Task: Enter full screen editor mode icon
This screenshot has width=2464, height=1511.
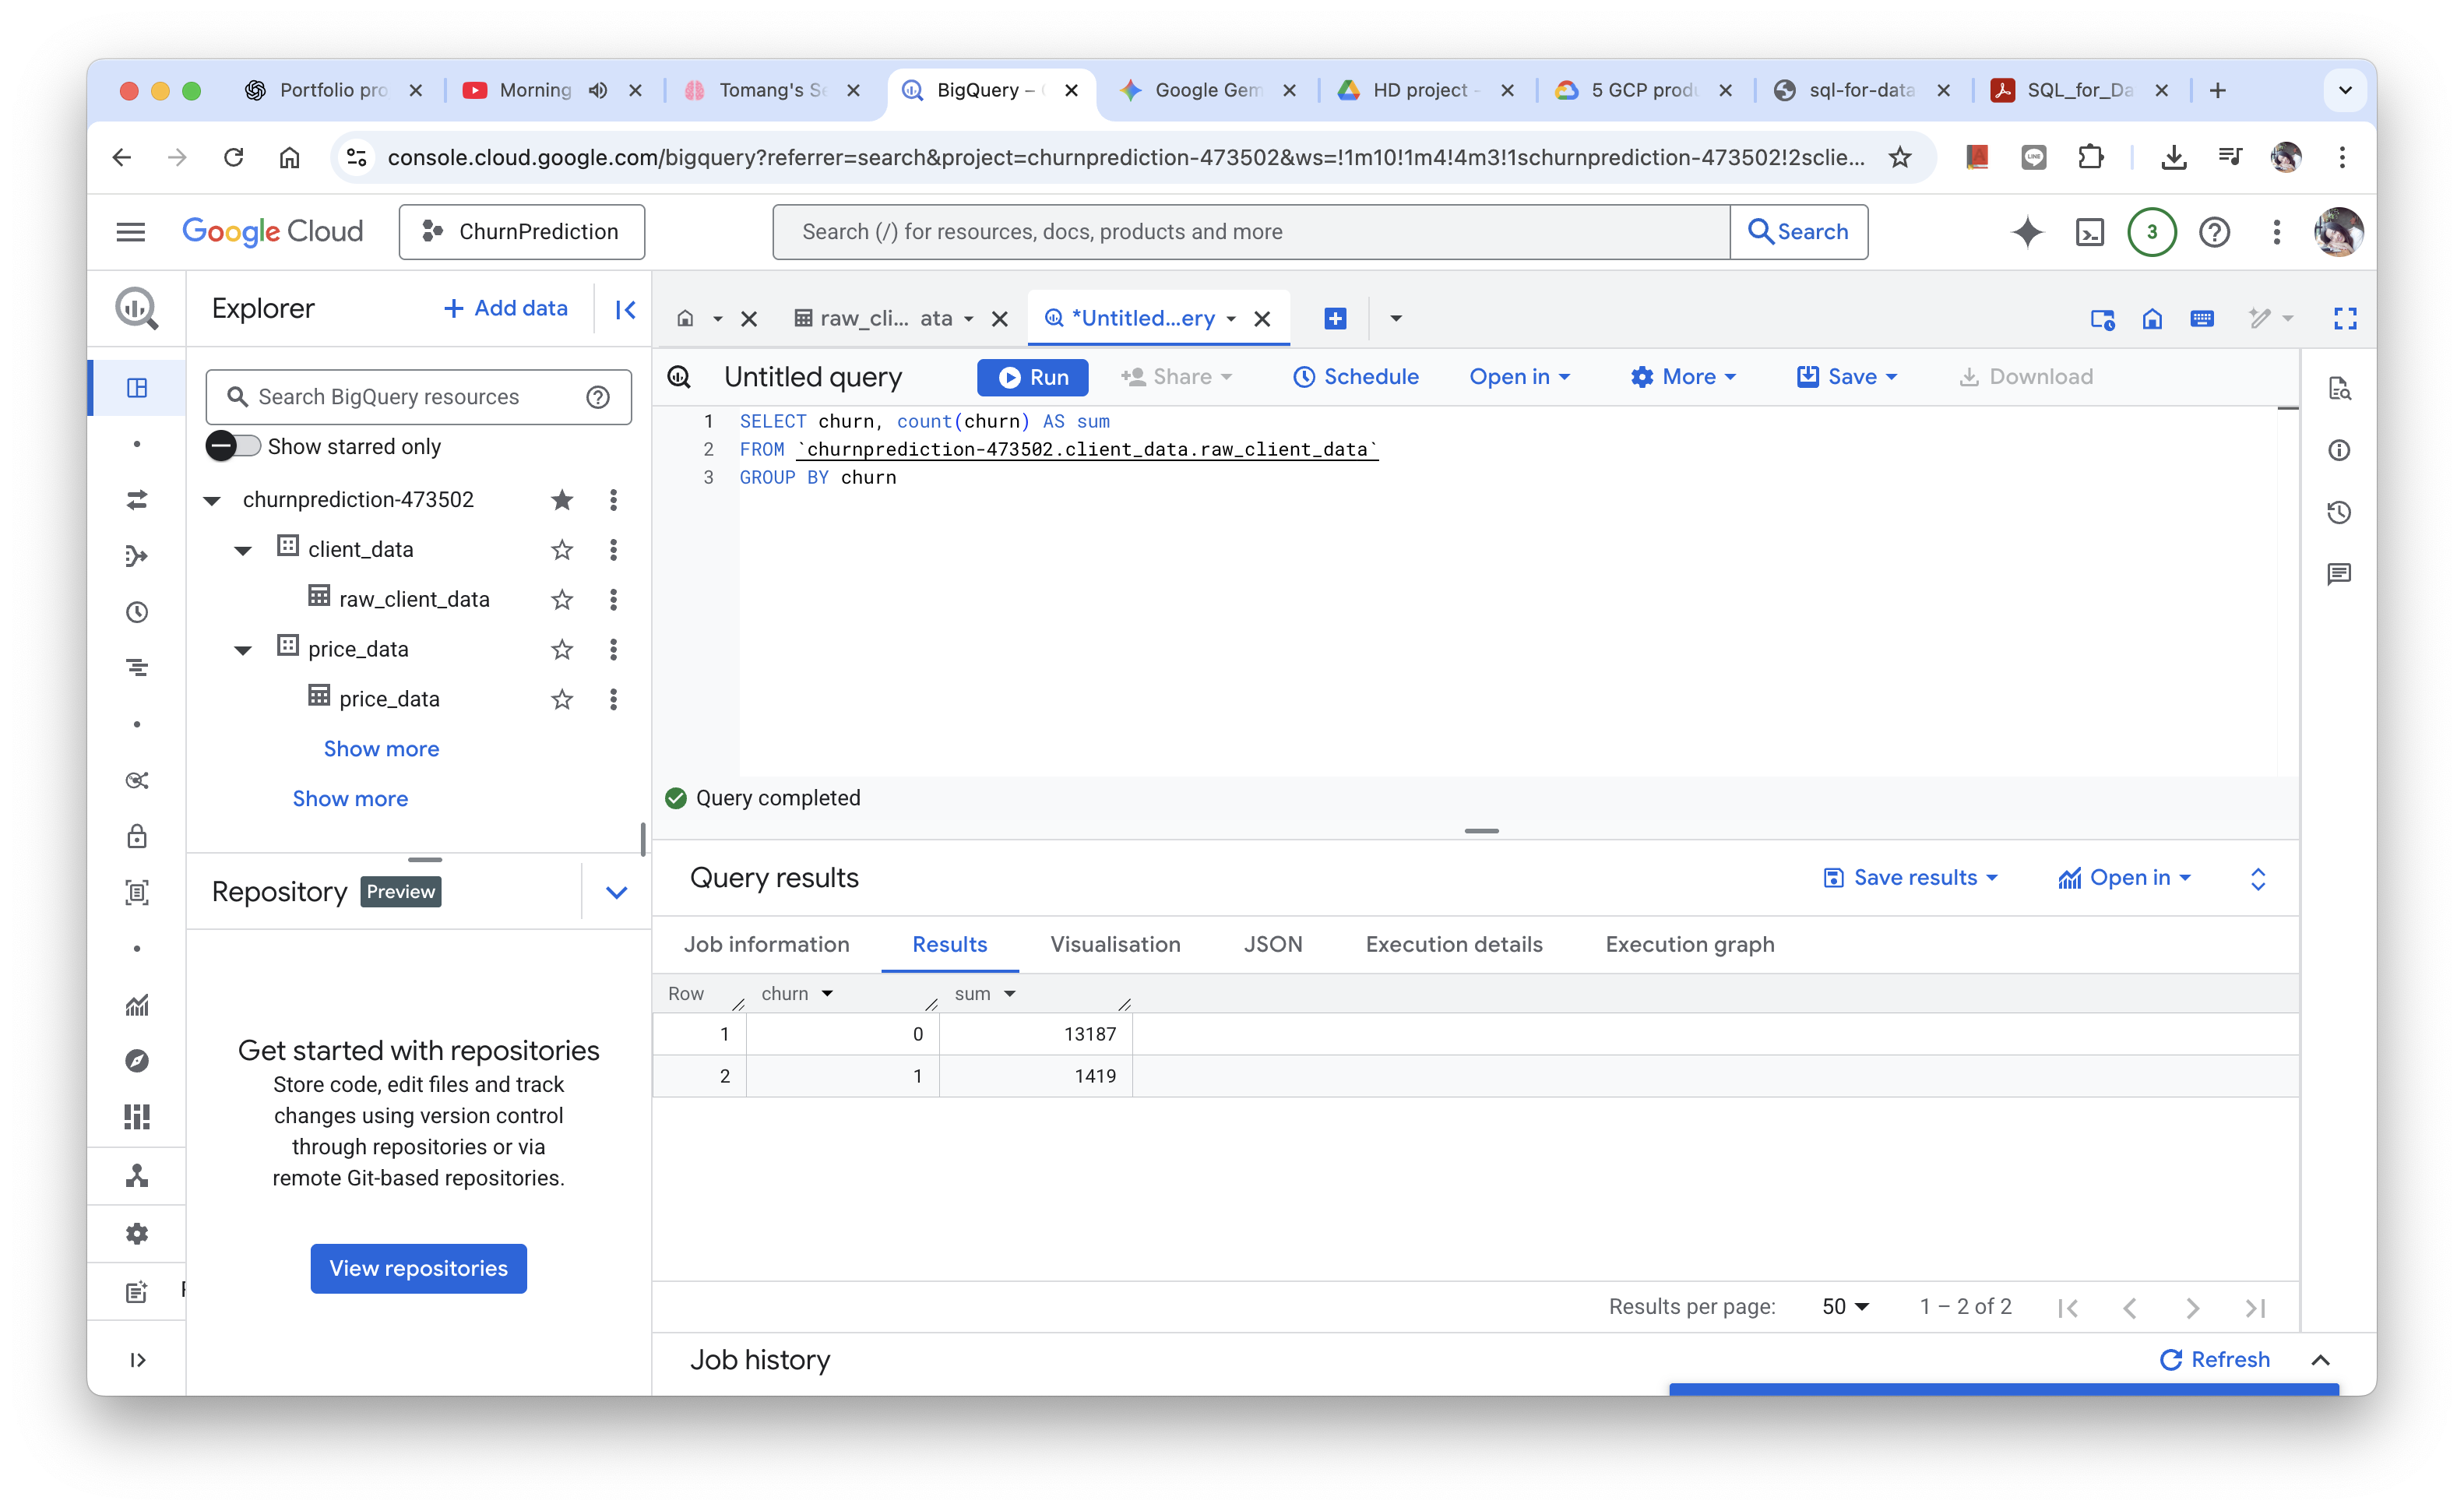Action: coord(2345,318)
